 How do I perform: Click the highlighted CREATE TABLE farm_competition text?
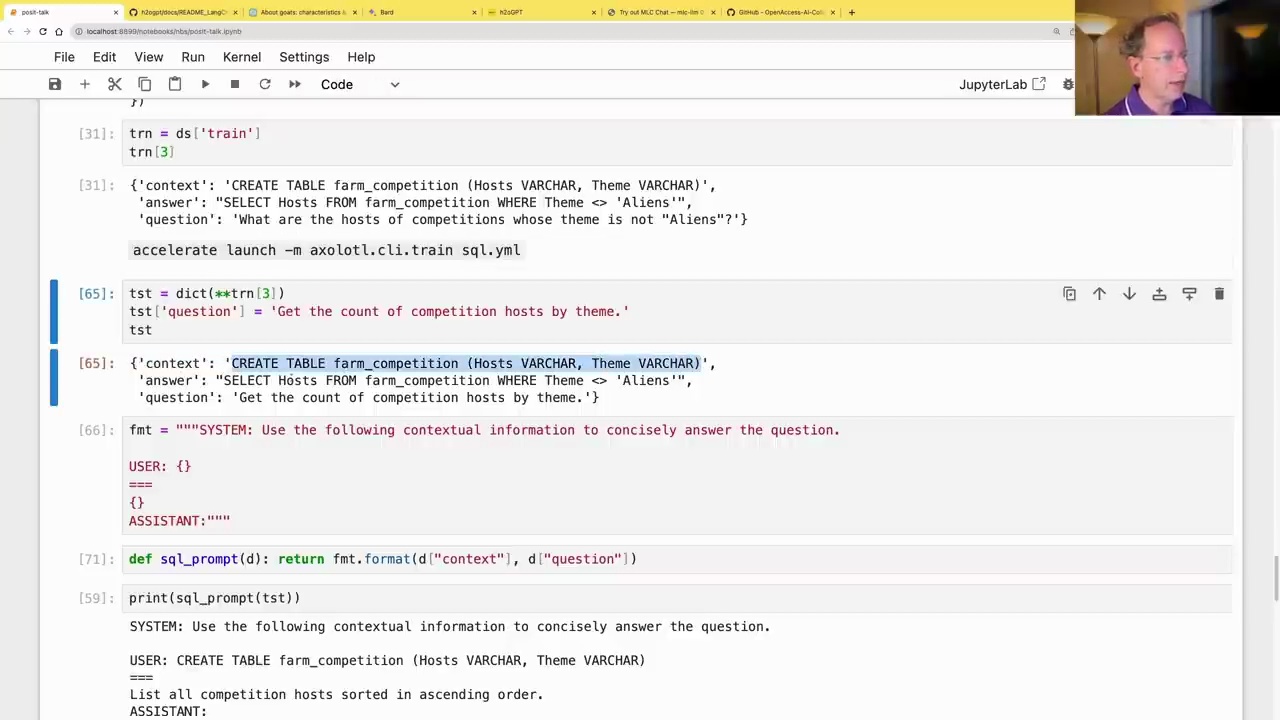click(x=466, y=363)
